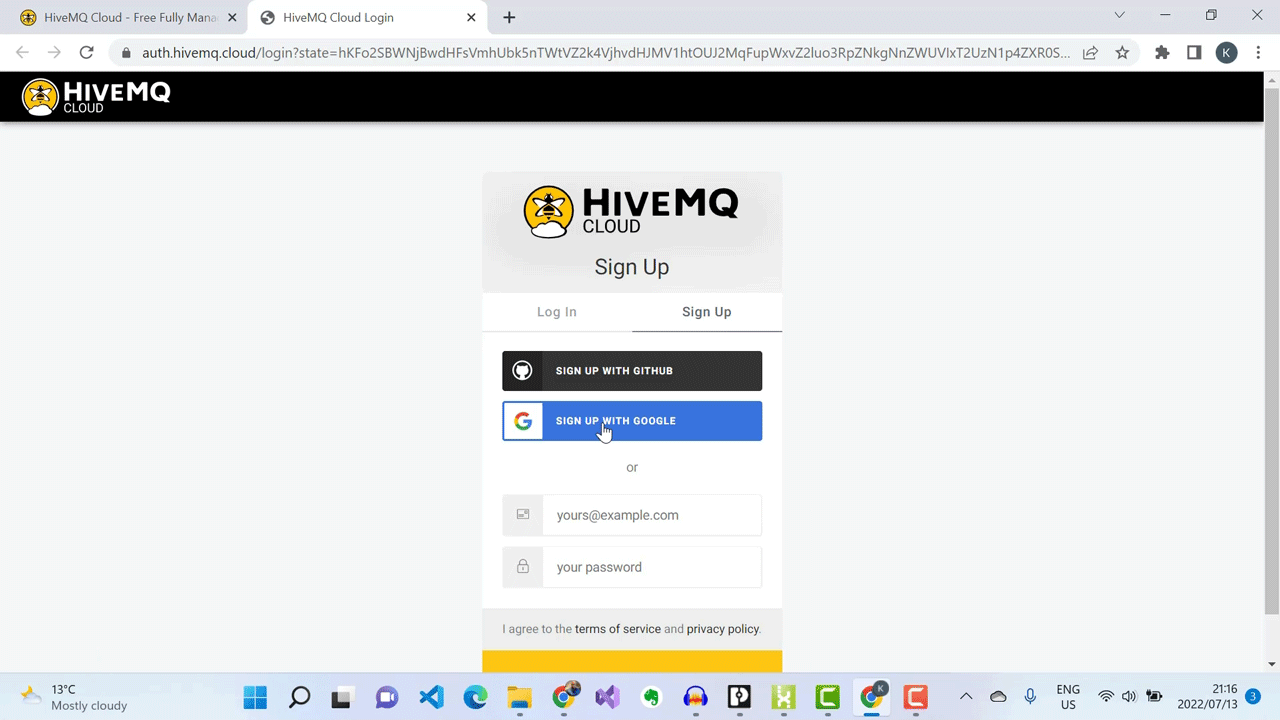Open Visual Studio from taskbar
The width and height of the screenshot is (1280, 720).
point(607,697)
